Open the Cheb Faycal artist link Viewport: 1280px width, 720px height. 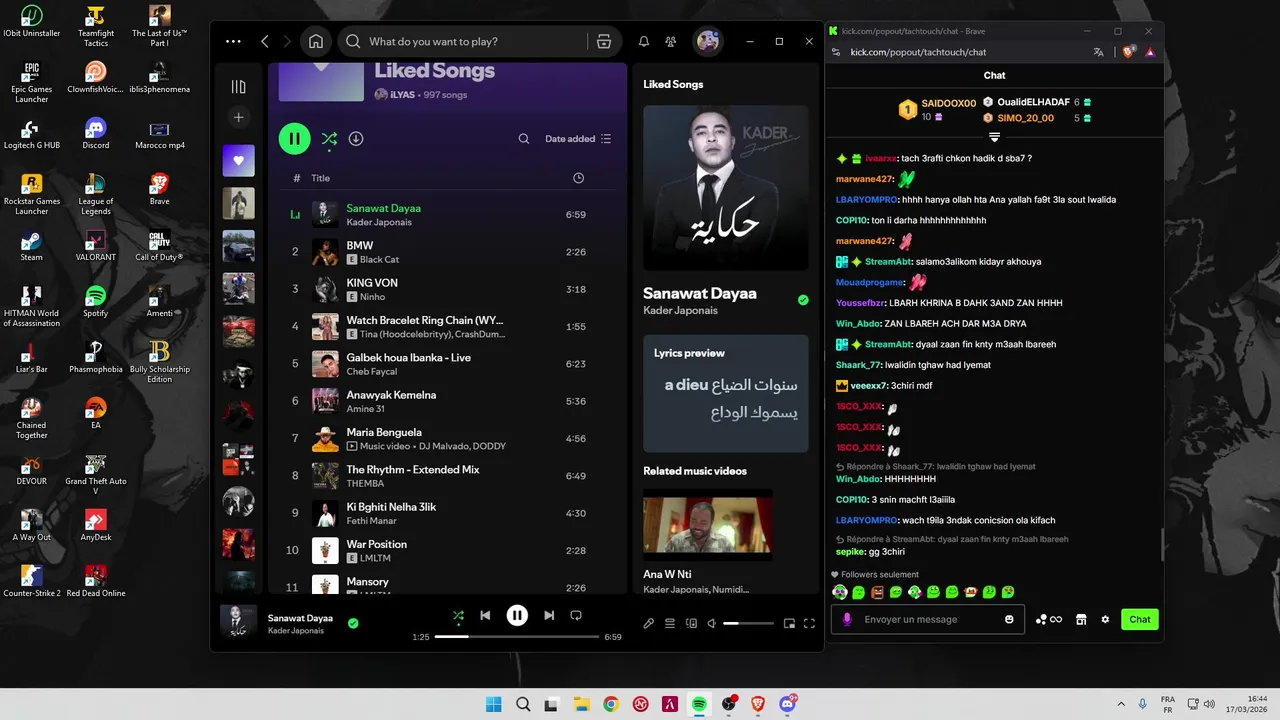pos(372,372)
